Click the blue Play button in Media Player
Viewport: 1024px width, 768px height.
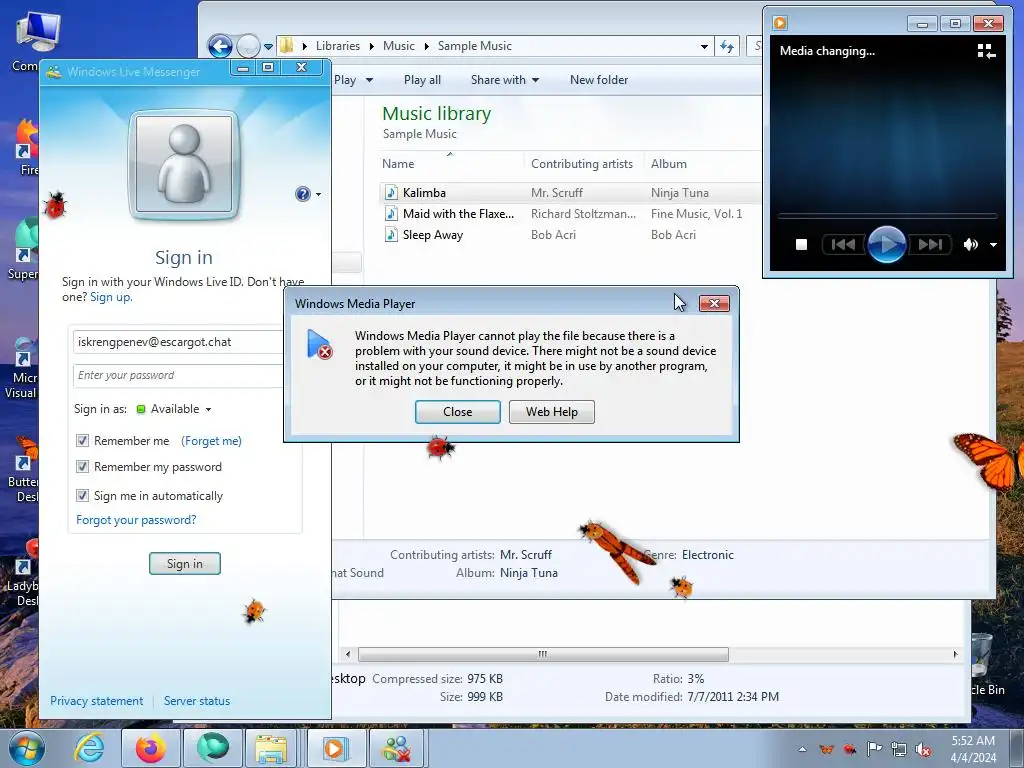tap(886, 244)
